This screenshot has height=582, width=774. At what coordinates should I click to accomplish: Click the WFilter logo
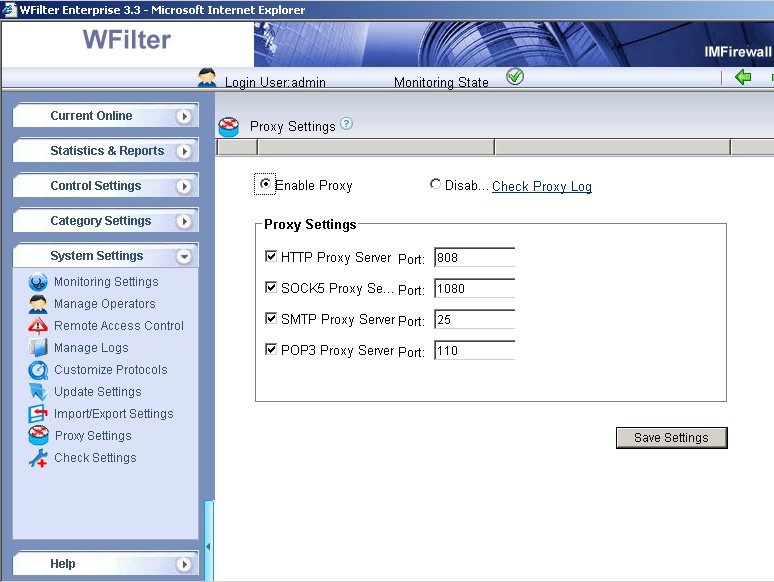click(127, 39)
